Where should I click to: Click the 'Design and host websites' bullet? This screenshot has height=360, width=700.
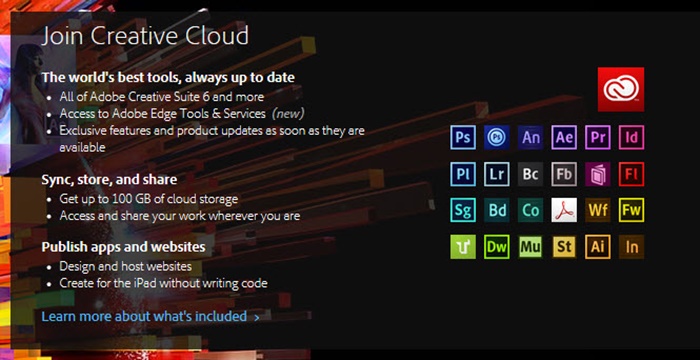coord(125,266)
